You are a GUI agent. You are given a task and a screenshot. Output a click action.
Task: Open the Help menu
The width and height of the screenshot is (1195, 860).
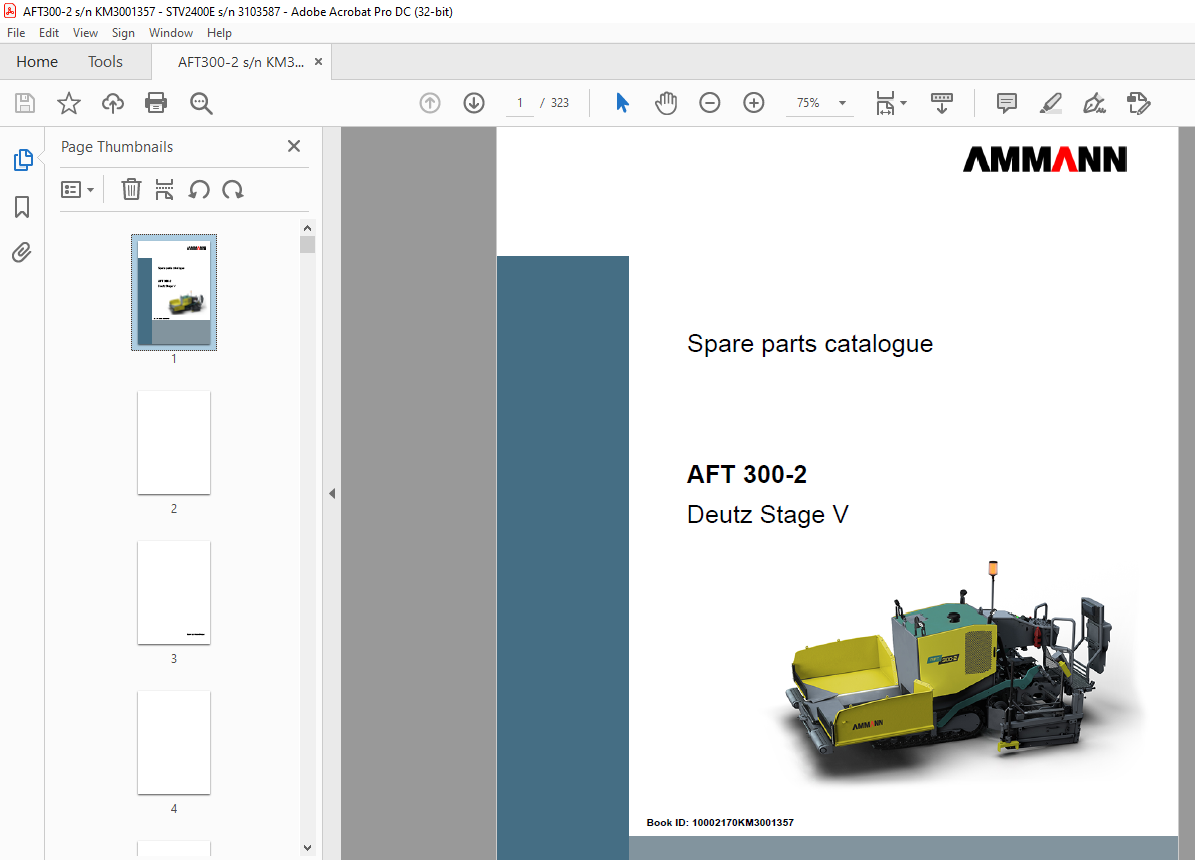click(x=219, y=33)
